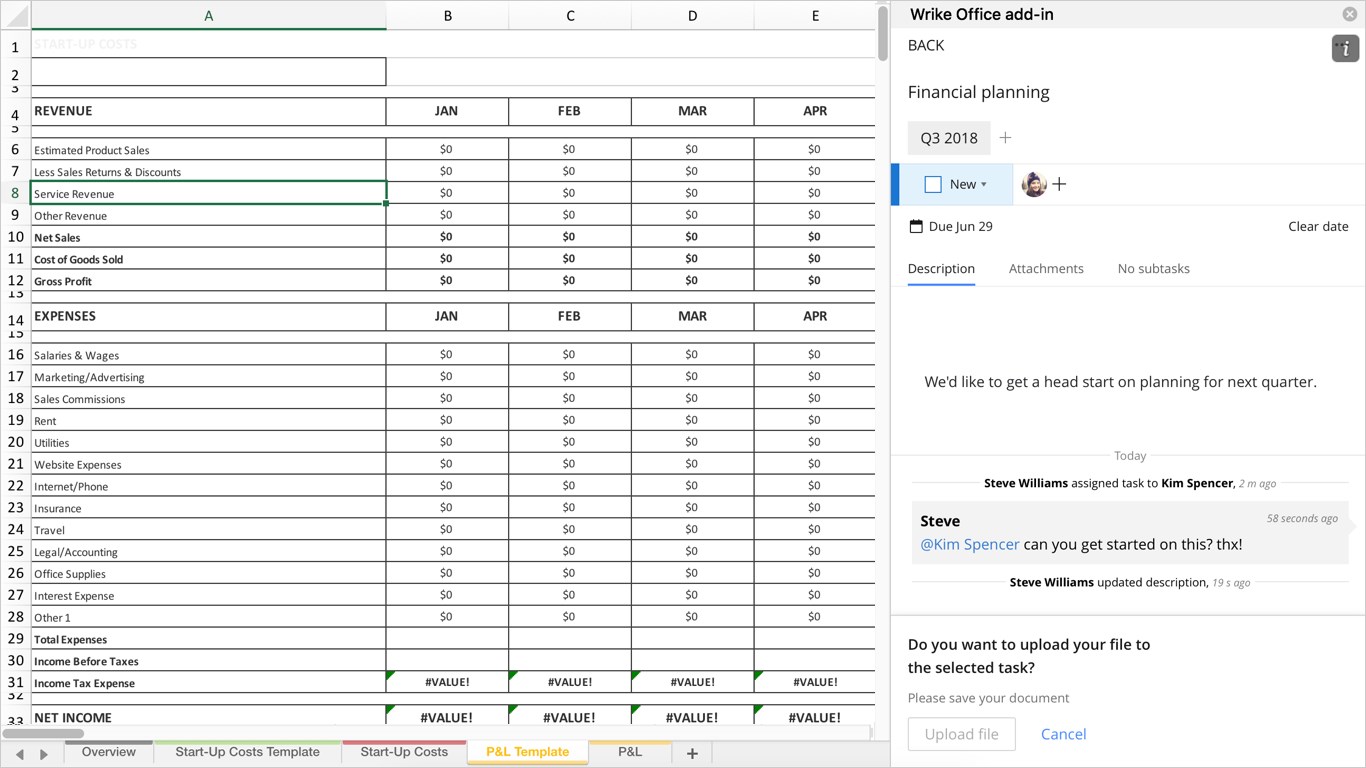Click the Marketing/Advertising cell
Viewport: 1366px width, 768px height.
point(208,377)
